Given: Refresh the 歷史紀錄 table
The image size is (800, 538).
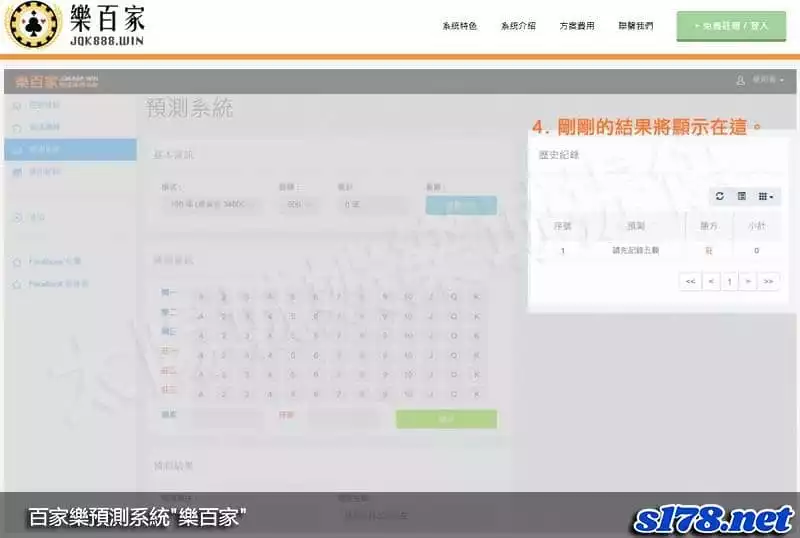Looking at the screenshot, I should point(719,196).
